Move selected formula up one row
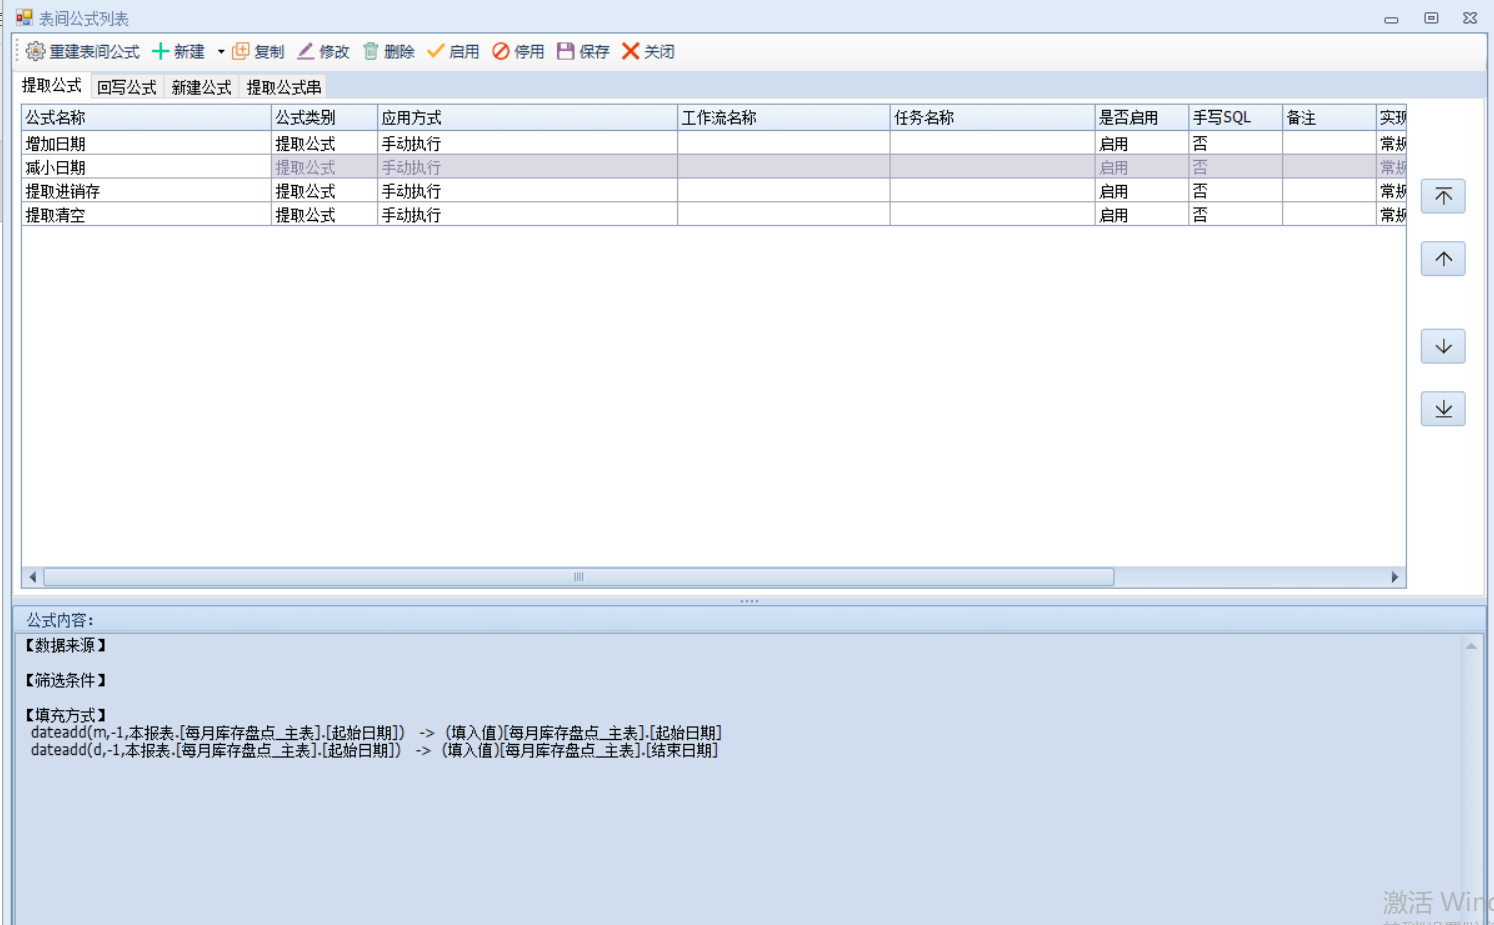1494x925 pixels. tap(1443, 259)
